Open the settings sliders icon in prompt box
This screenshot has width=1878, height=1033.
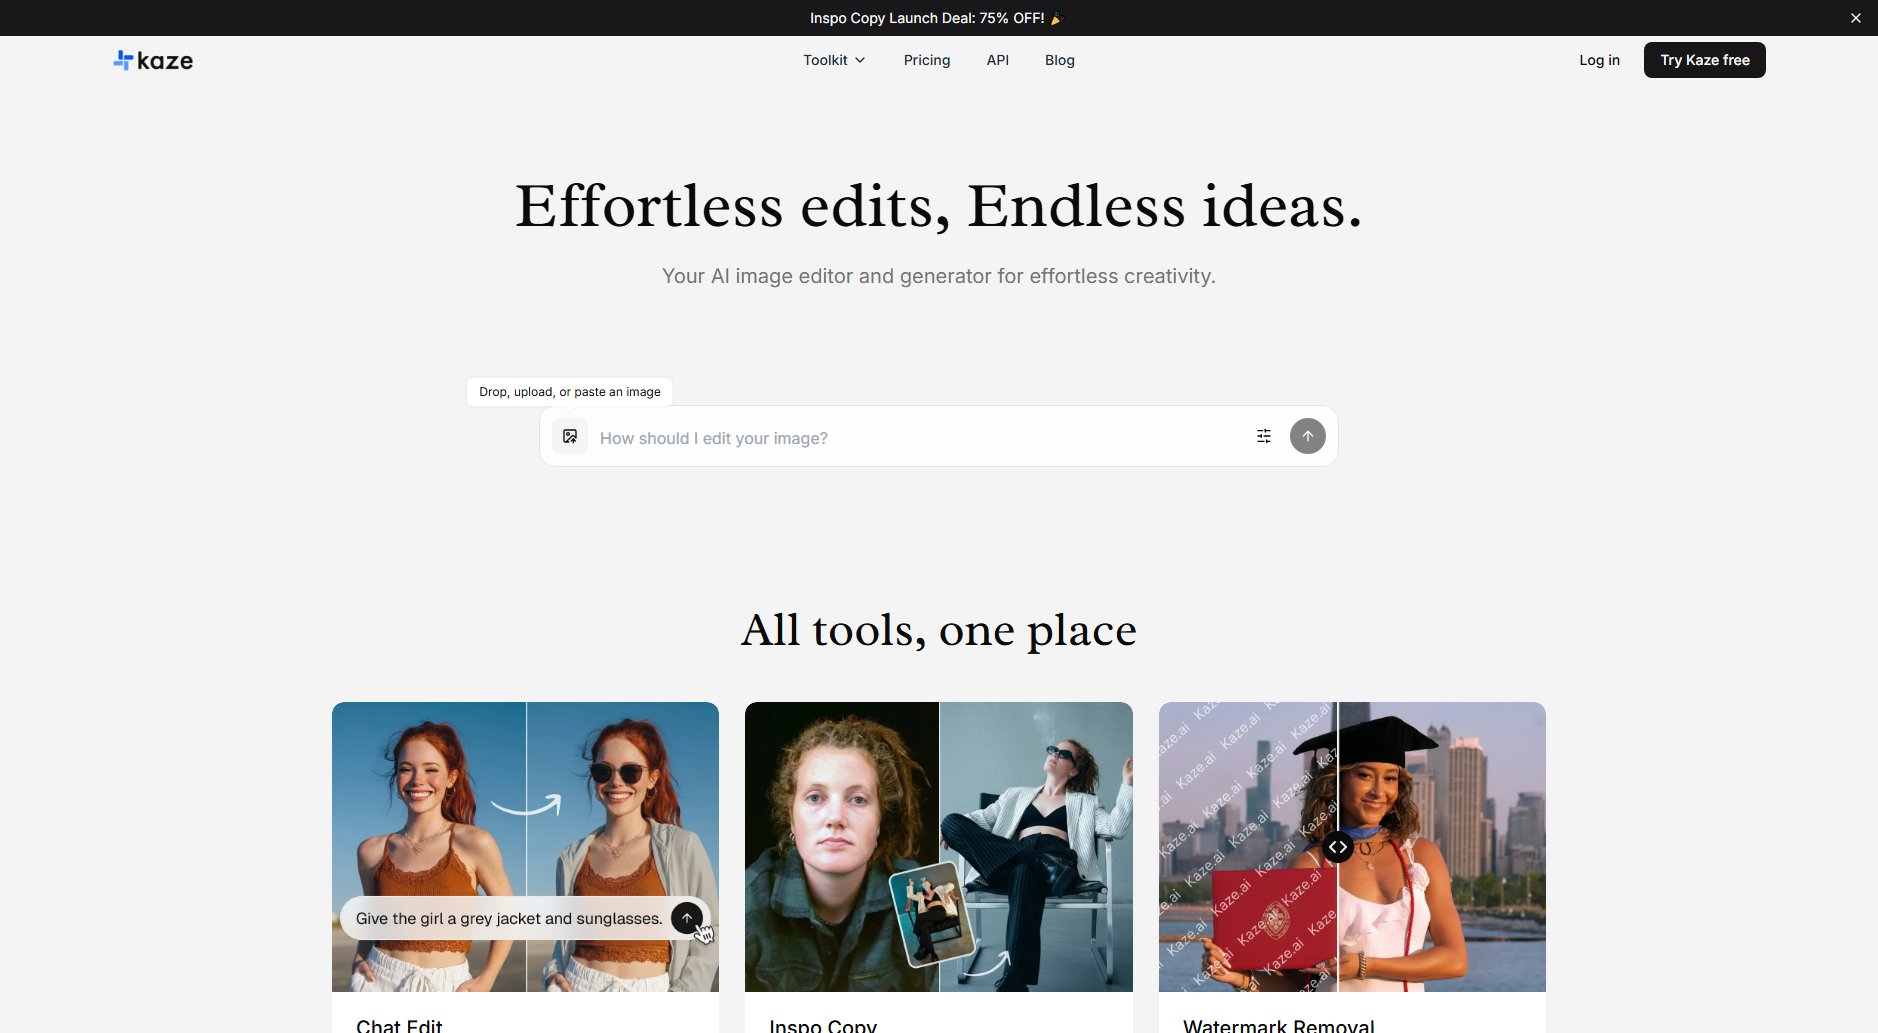click(1264, 436)
